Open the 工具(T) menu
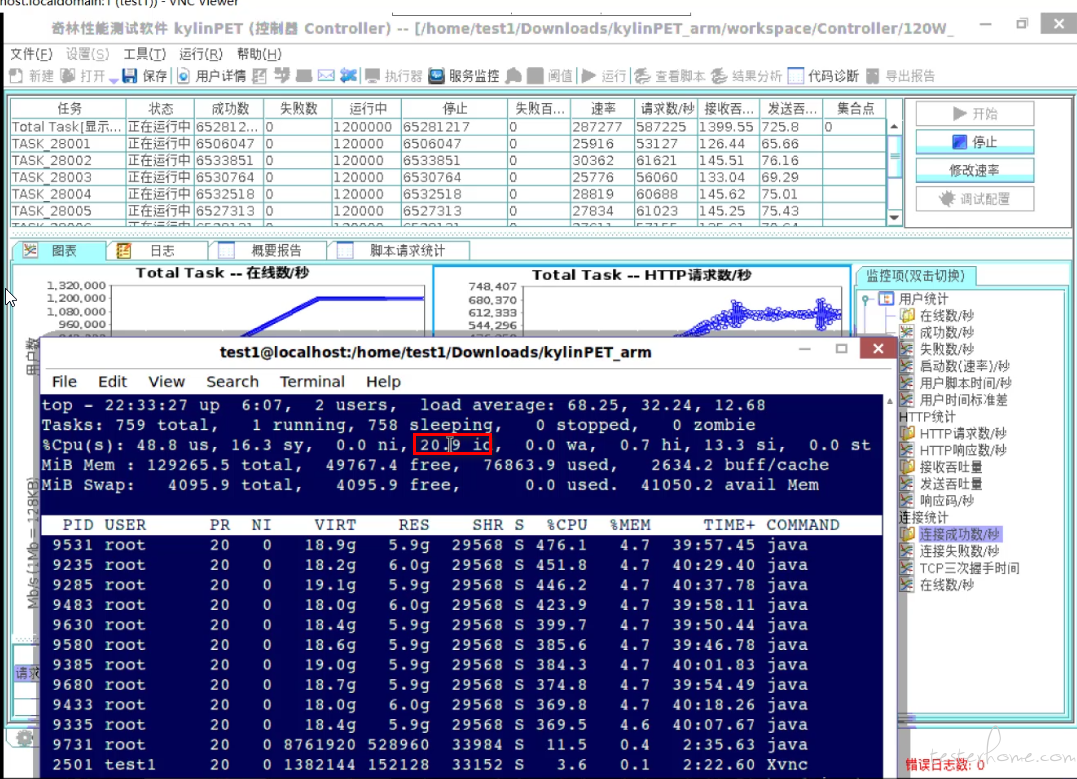This screenshot has width=1077, height=779. 144,54
